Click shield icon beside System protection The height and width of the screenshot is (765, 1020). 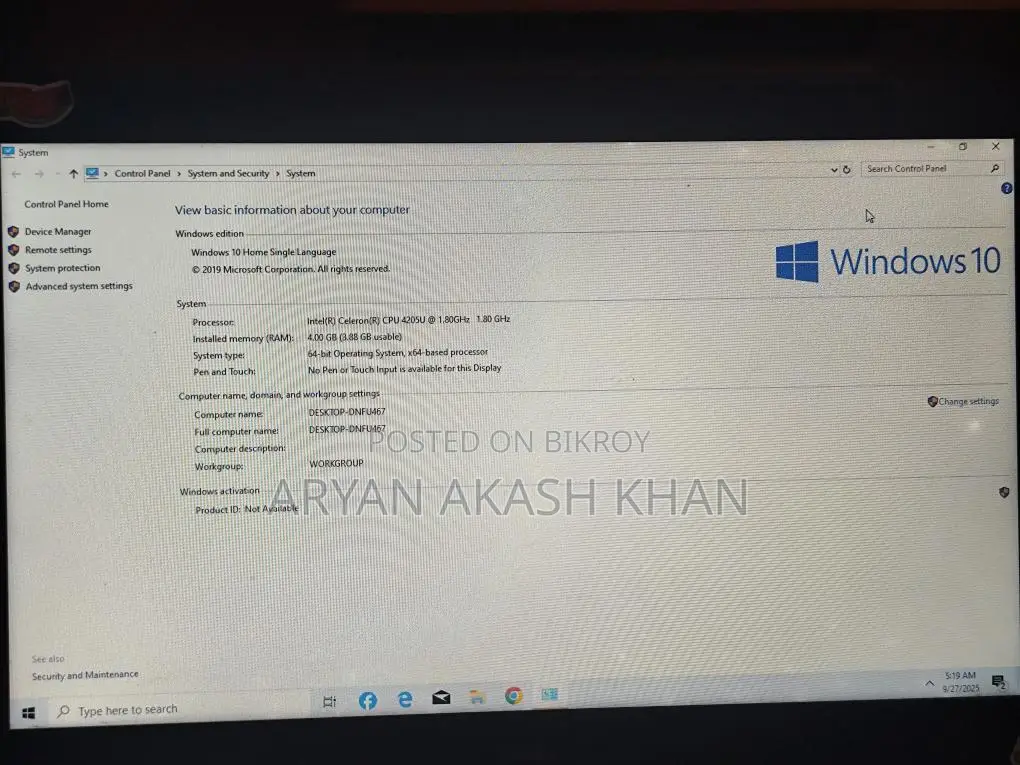tap(14, 268)
